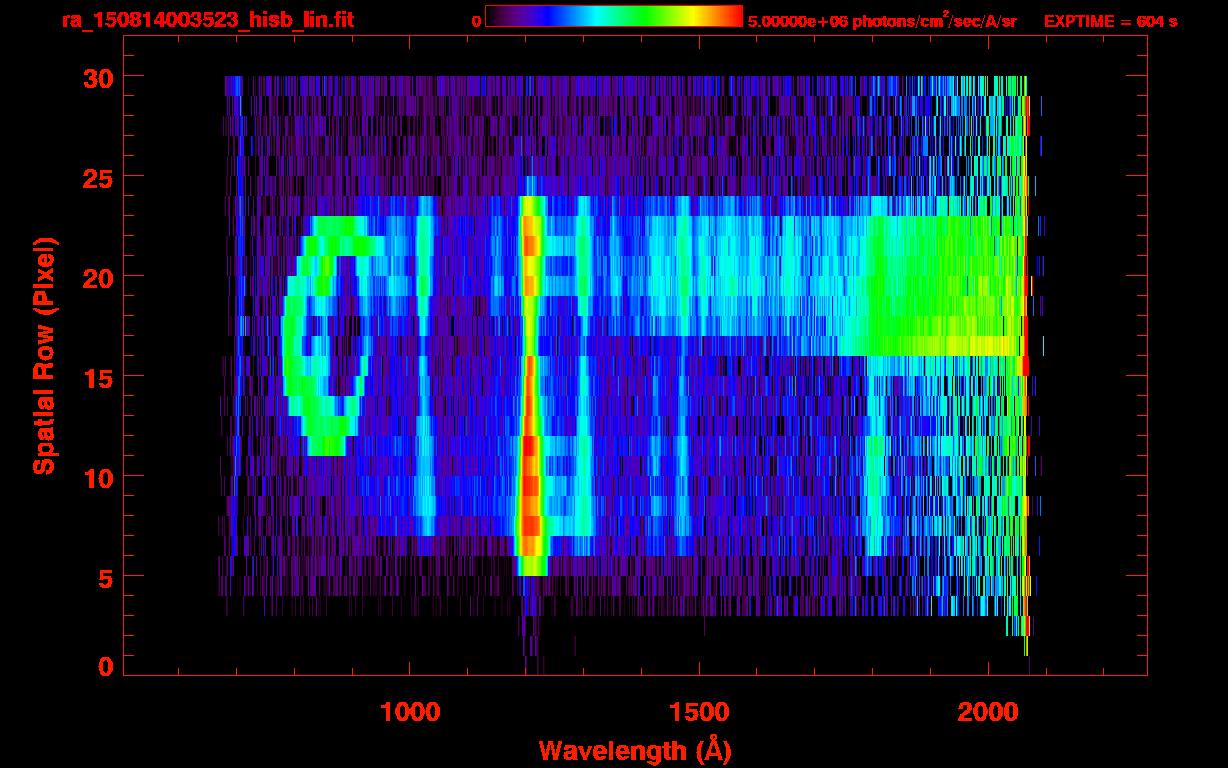Click the 1000 wavelength tick label
Screen dimensions: 1228x768
(410, 711)
